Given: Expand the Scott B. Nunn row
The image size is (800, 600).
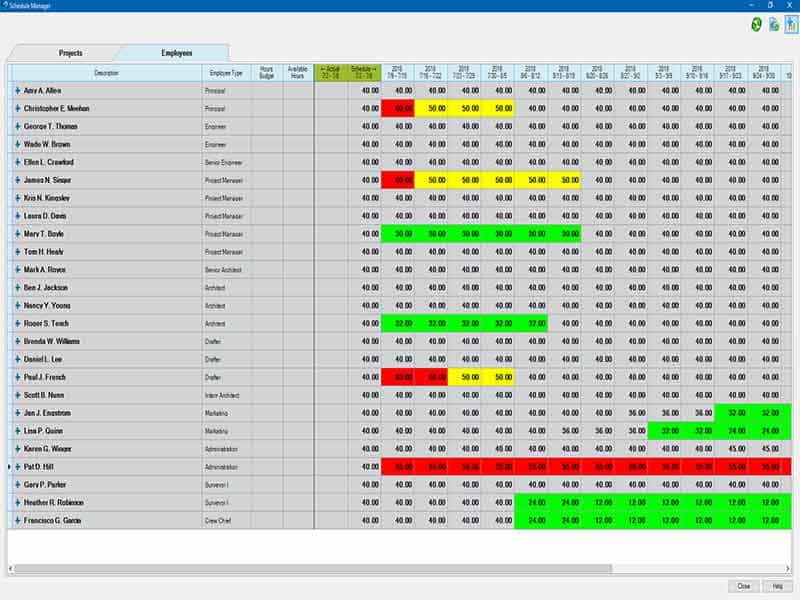Looking at the screenshot, I should coord(17,395).
